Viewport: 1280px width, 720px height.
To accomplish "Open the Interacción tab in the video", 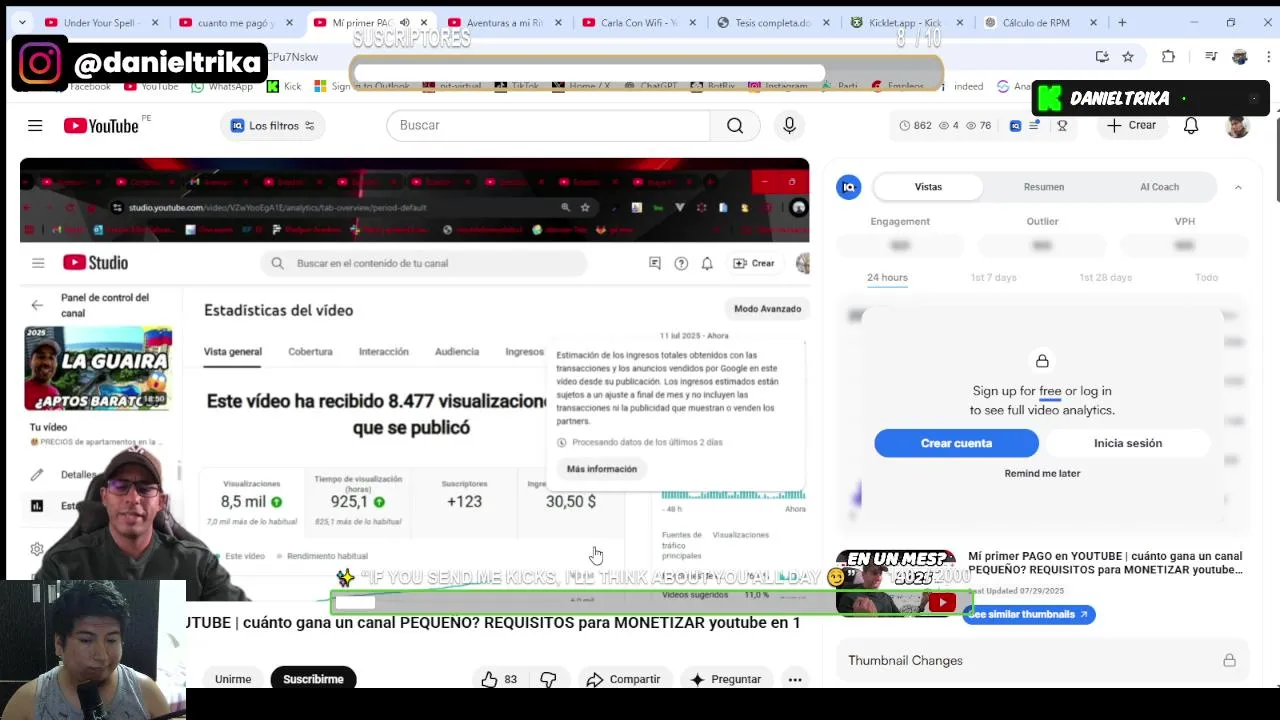I will 384,352.
